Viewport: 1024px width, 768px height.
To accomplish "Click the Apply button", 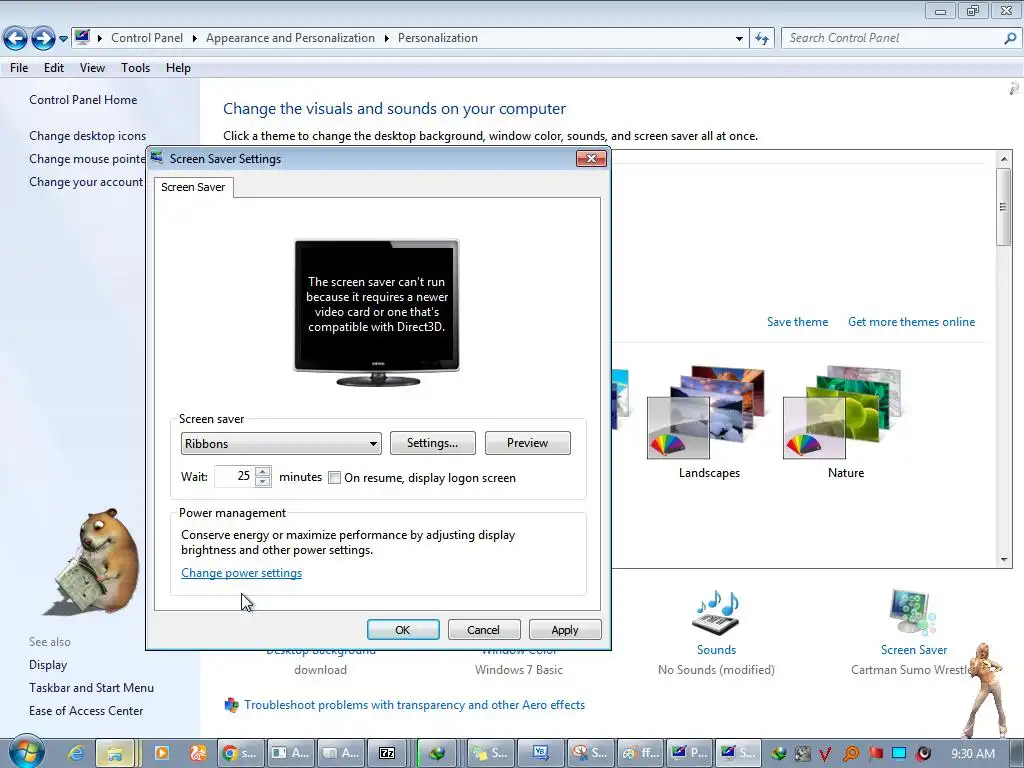I will click(565, 630).
